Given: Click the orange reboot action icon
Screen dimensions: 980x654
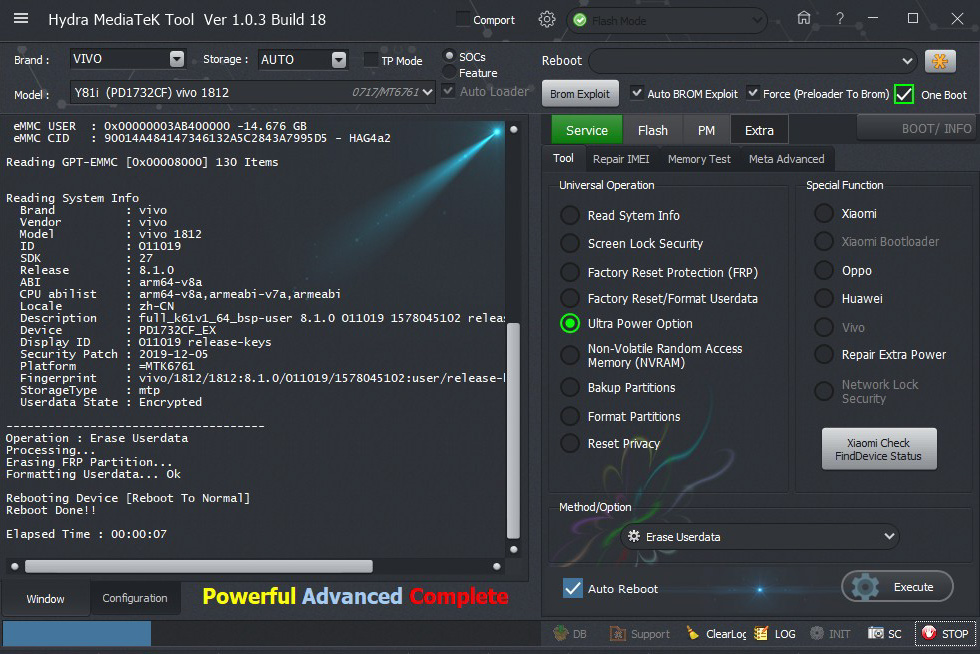Looking at the screenshot, I should [940, 61].
